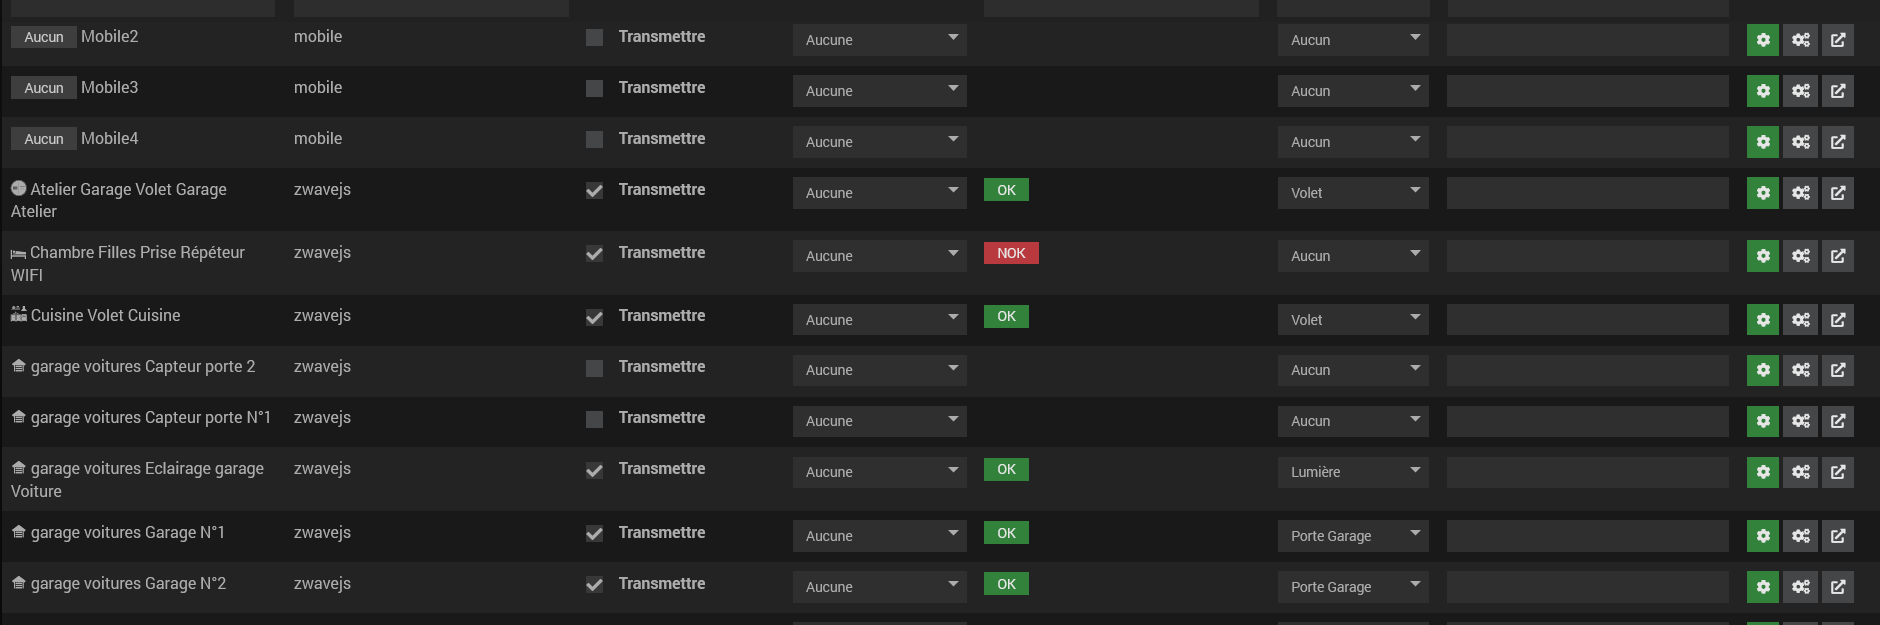Click green gear for Chambre Filles Prise Répéteur
1880x625 pixels.
[1762, 256]
